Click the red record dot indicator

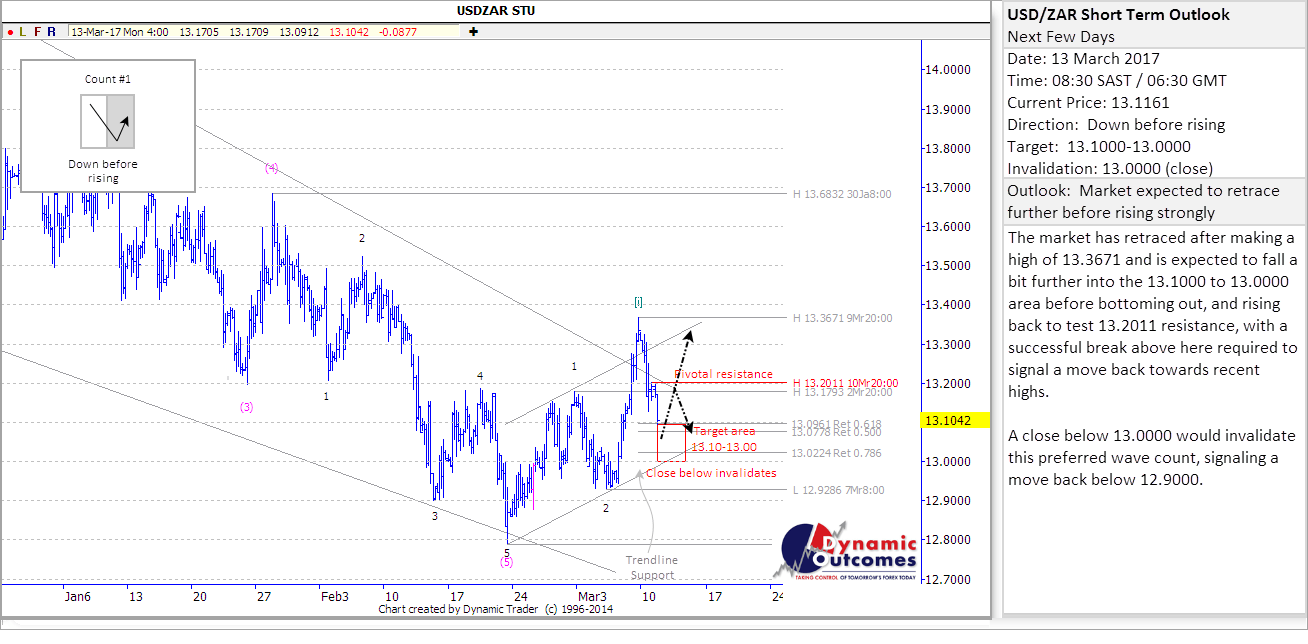coord(10,32)
